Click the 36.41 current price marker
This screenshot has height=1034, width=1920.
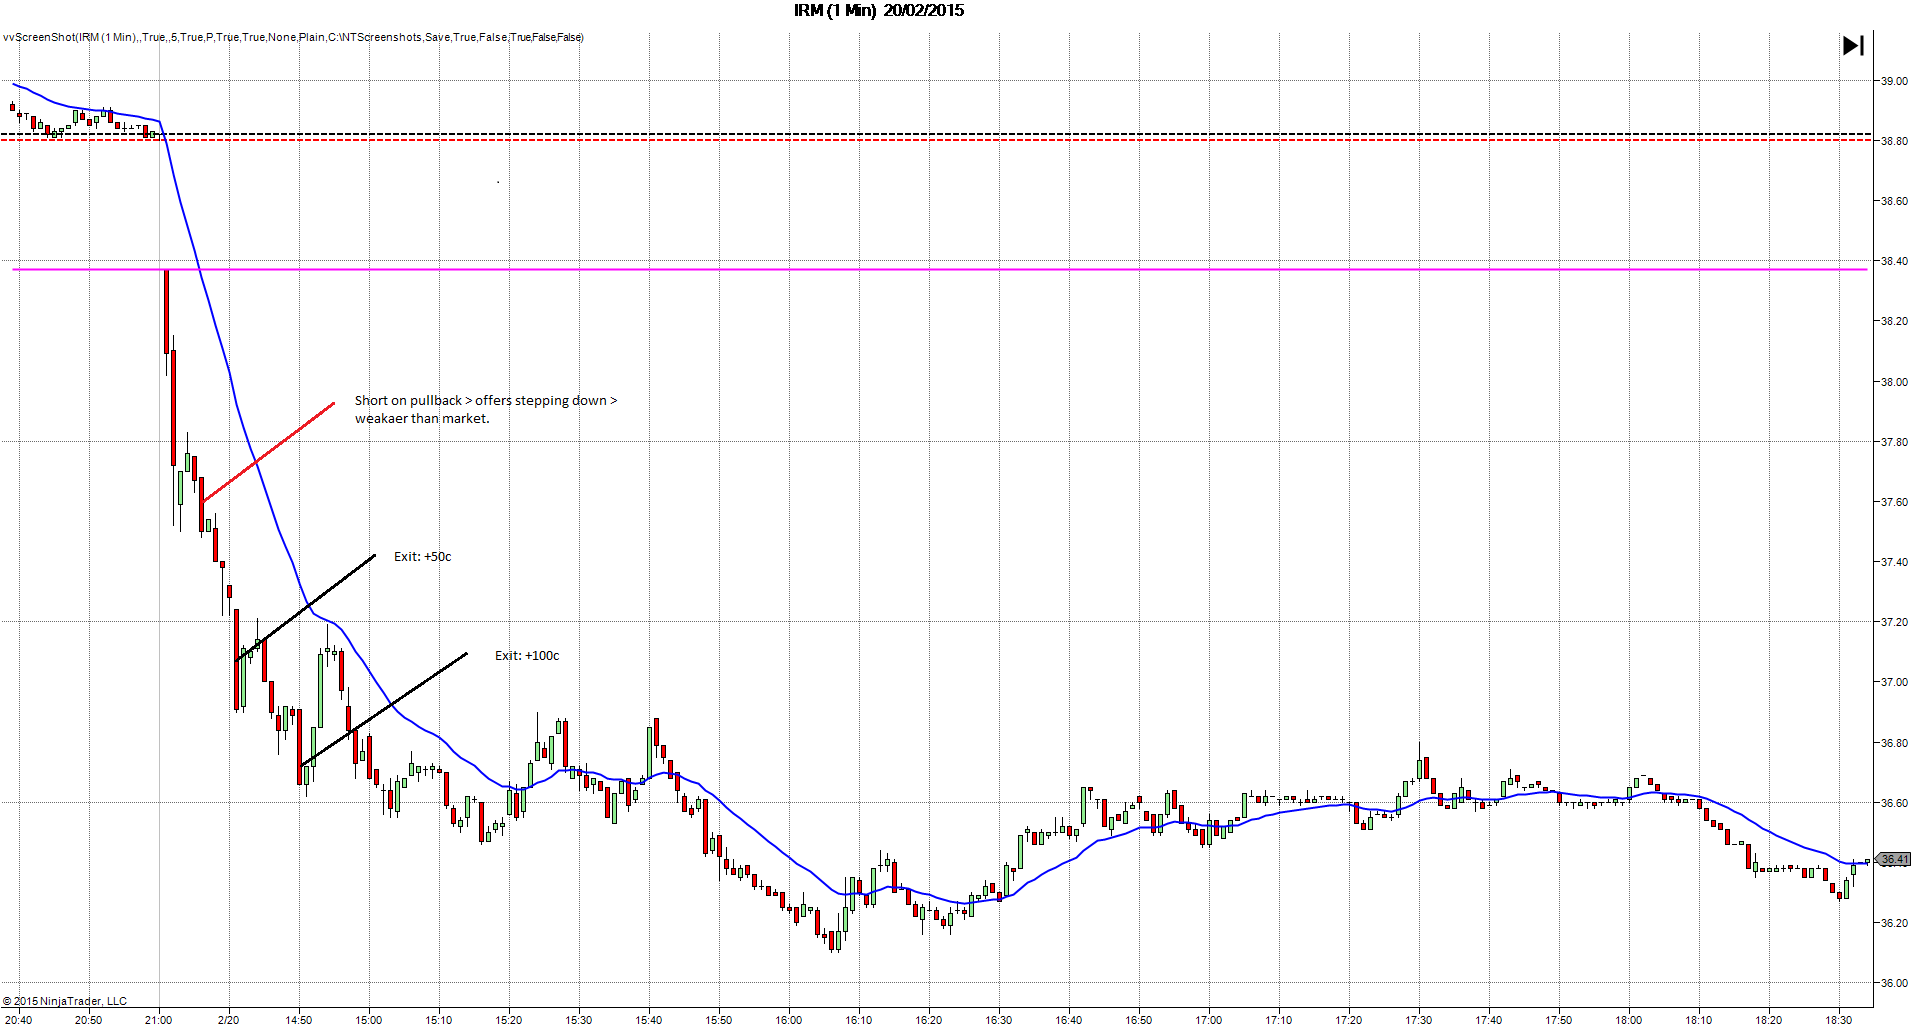pyautogui.click(x=1894, y=859)
